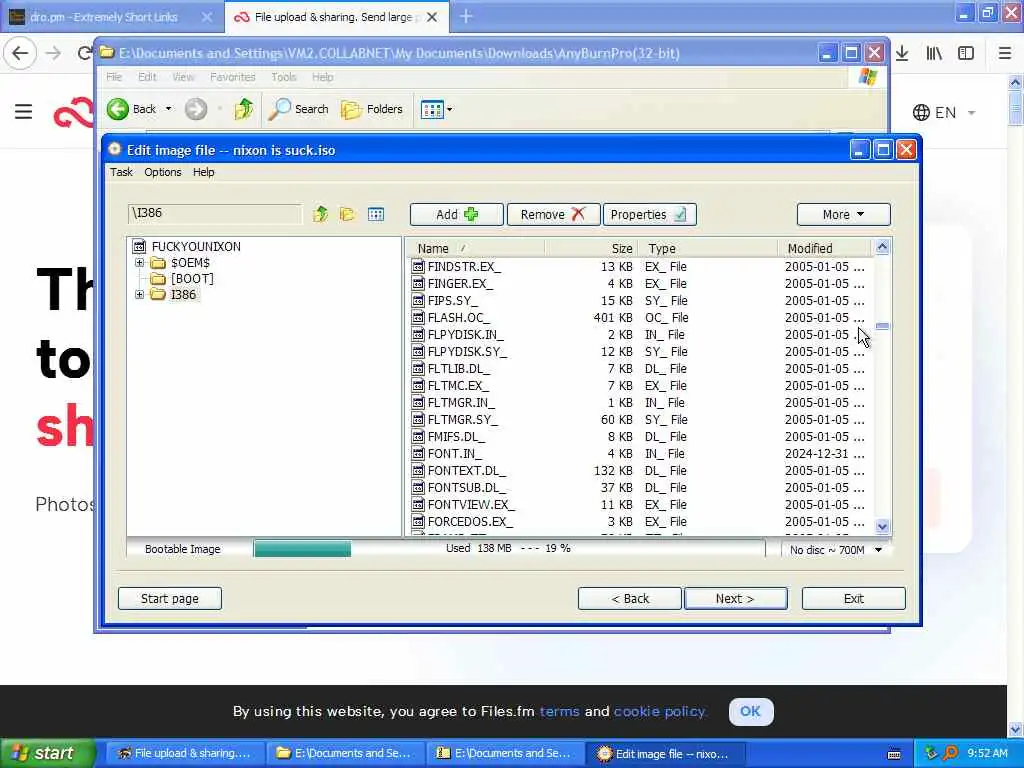Click the FLTMGR.SY_ file icon

click(x=418, y=419)
